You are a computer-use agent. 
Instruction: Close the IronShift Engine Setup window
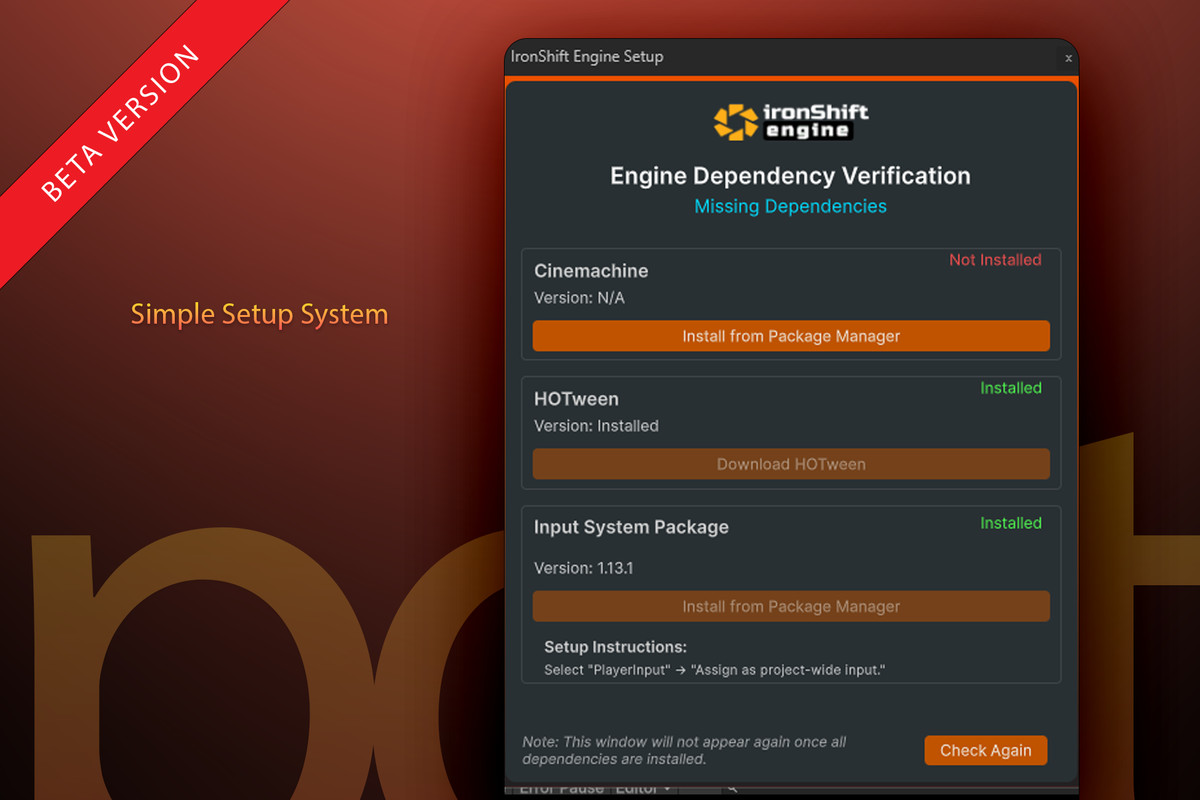[1068, 58]
